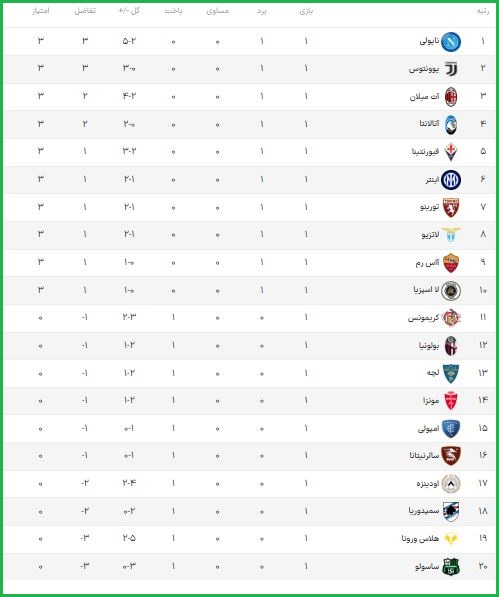
Task: Click the AS Roma crest
Action: tap(451, 263)
